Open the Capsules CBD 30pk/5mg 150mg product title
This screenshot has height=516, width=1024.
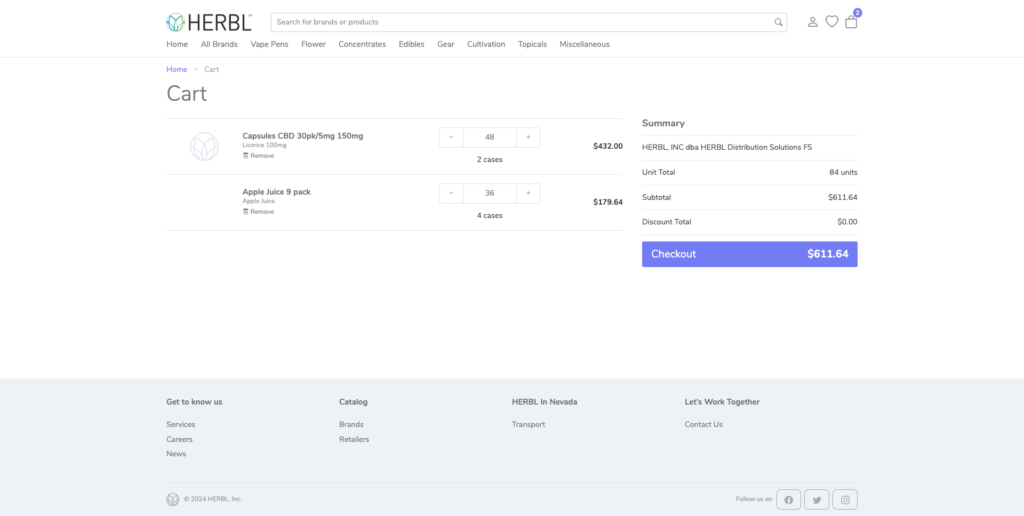coord(302,136)
